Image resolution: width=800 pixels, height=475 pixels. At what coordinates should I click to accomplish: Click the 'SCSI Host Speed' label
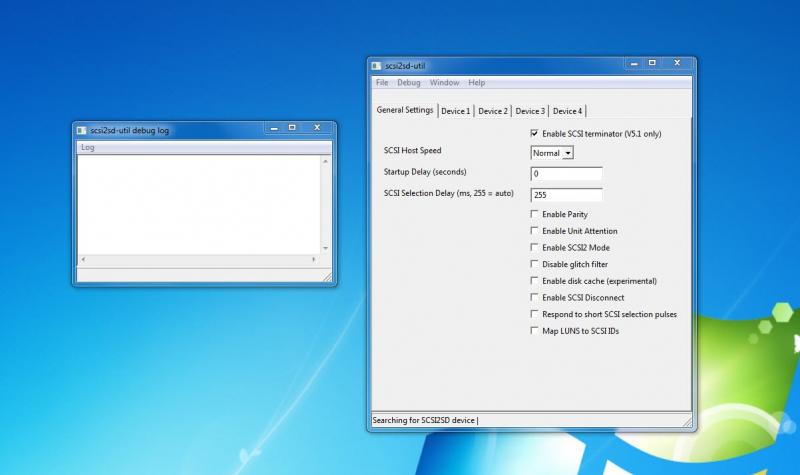[x=412, y=151]
